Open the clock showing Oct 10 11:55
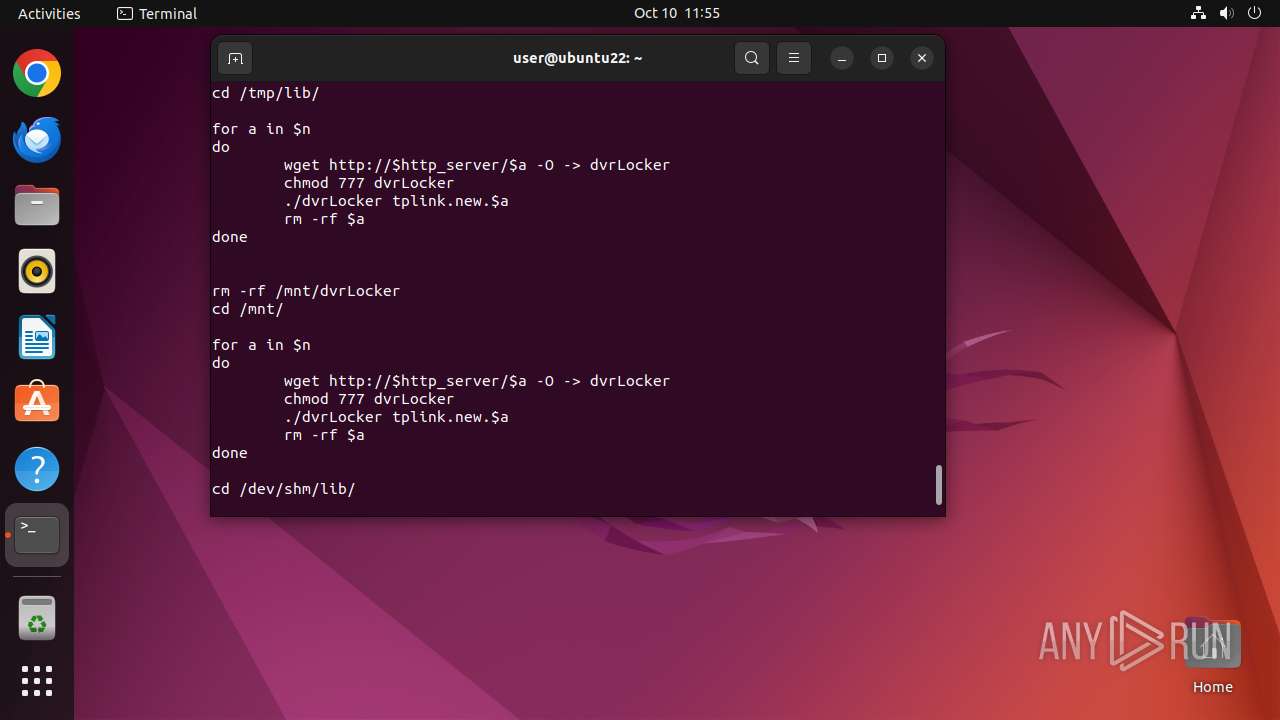The image size is (1280, 720). tap(677, 13)
